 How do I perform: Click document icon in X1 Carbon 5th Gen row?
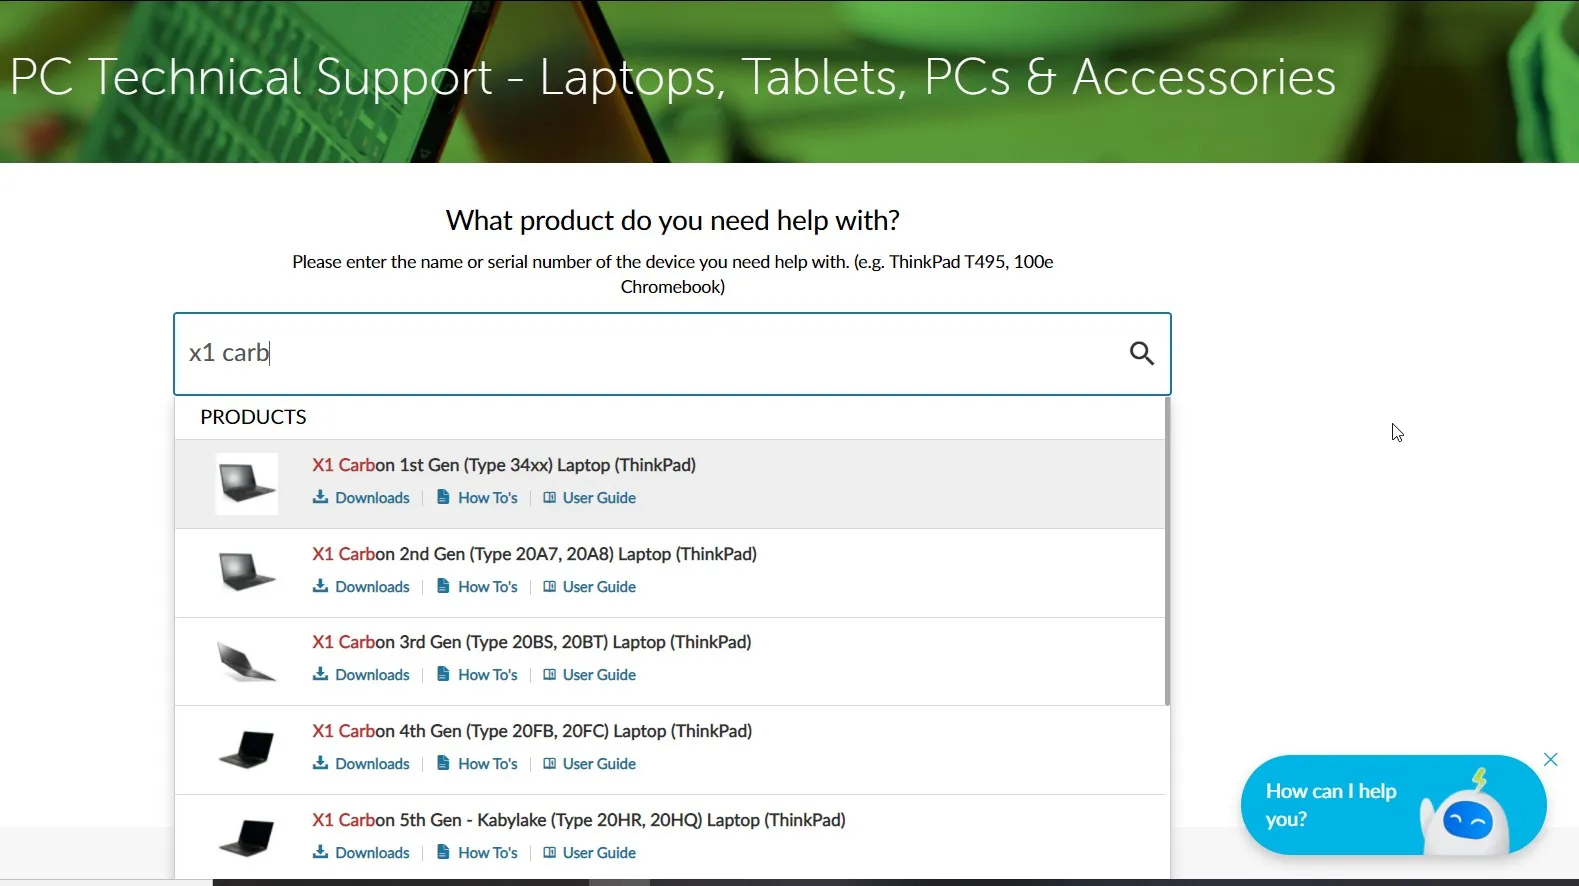[443, 852]
